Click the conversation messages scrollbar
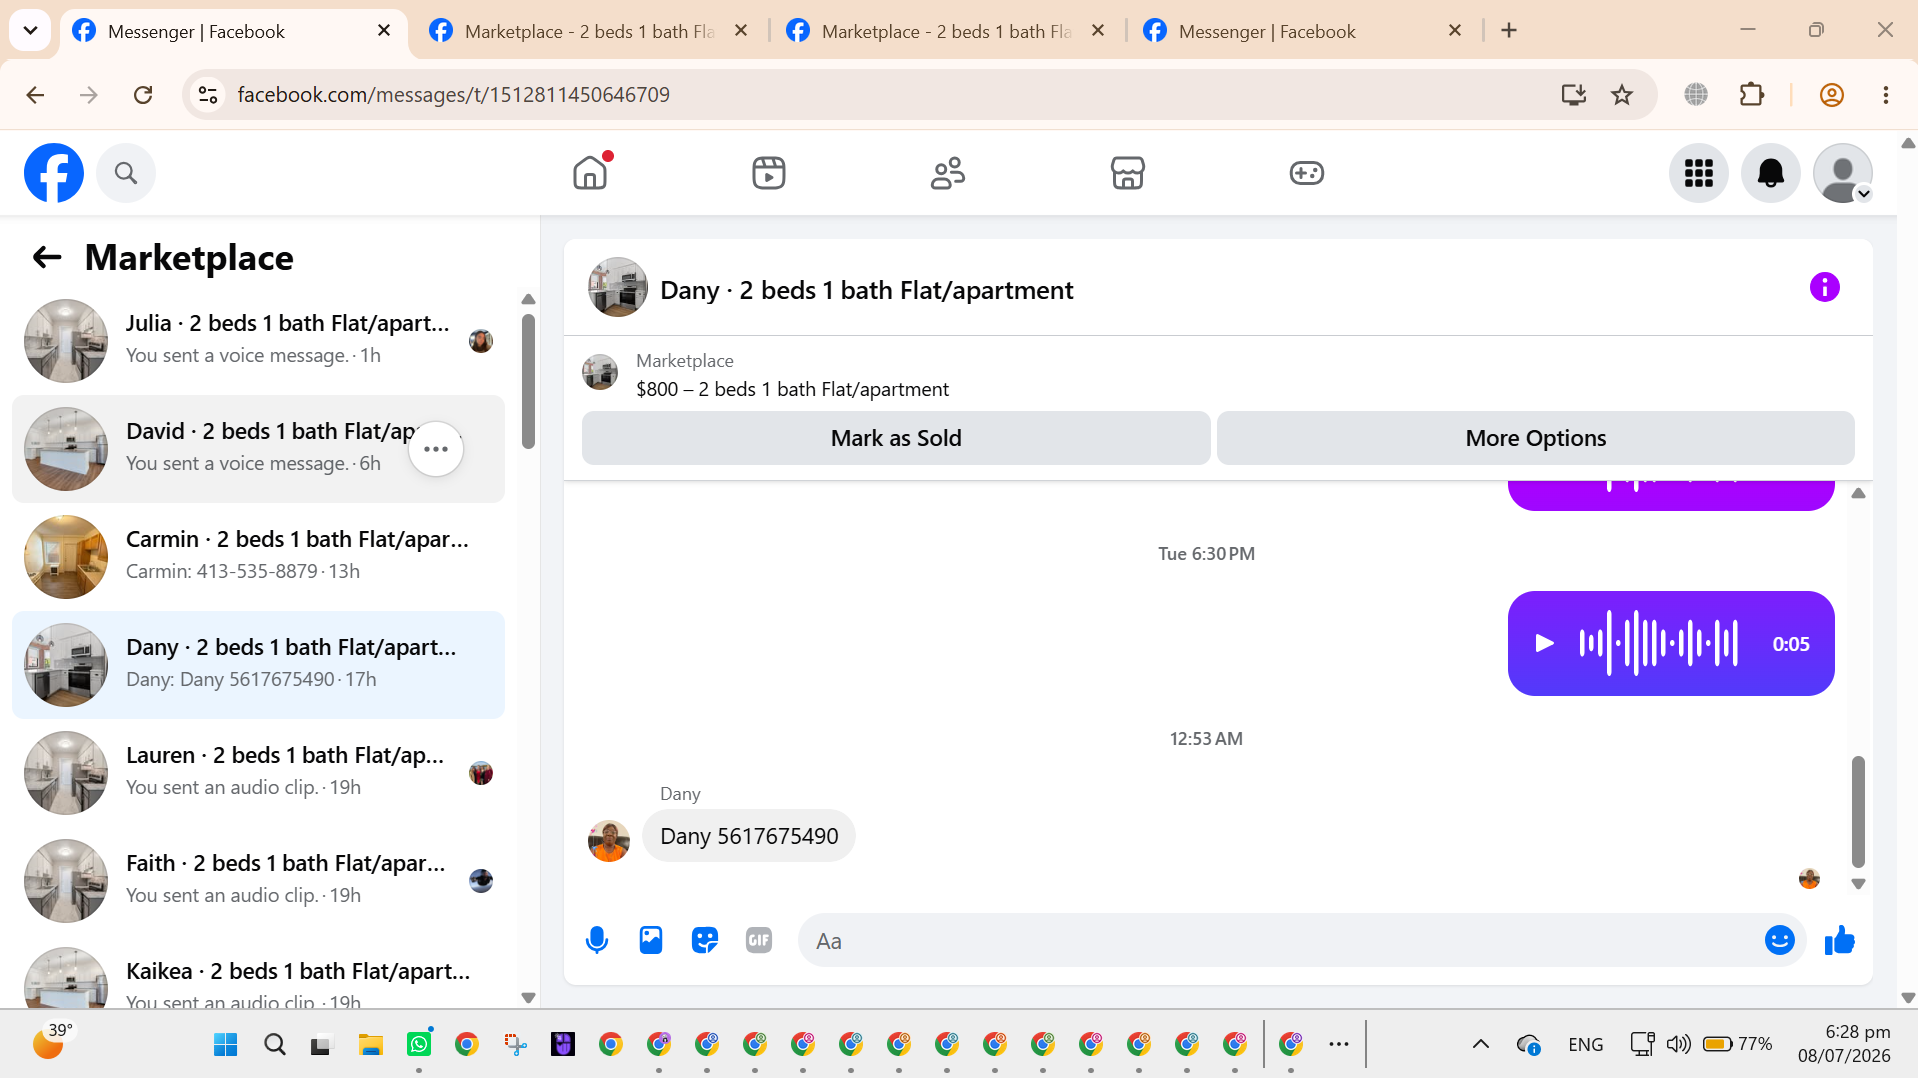Viewport: 1918px width, 1078px height. click(x=1858, y=812)
